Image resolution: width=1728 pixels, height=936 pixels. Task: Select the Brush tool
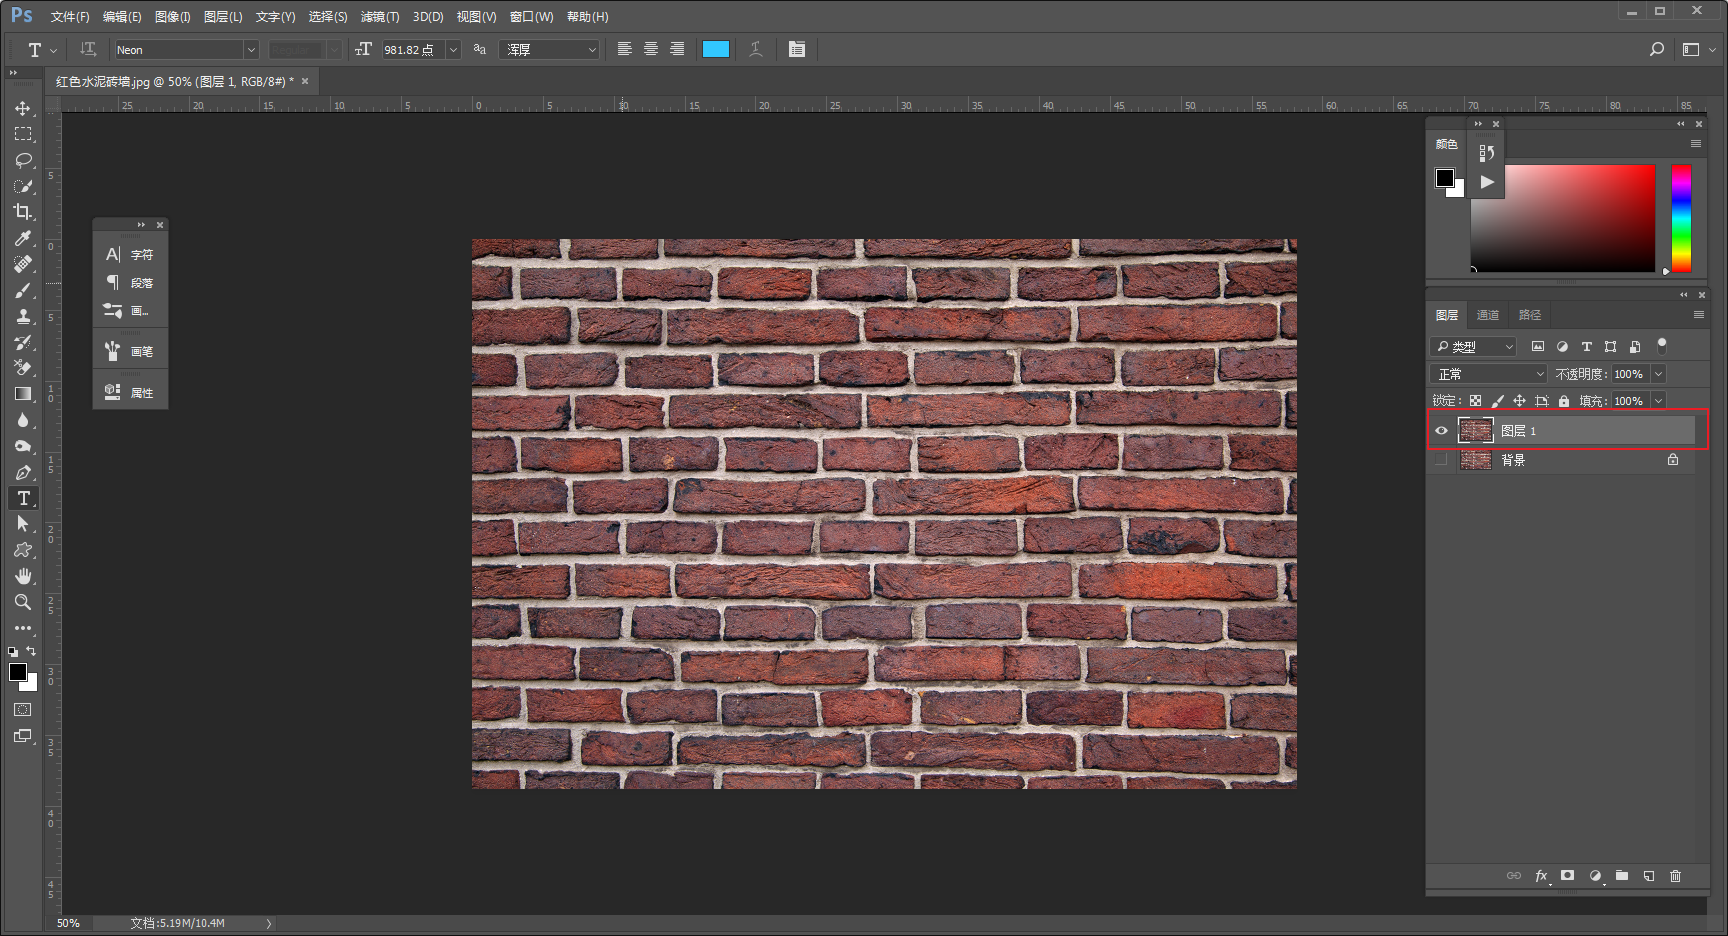(23, 290)
